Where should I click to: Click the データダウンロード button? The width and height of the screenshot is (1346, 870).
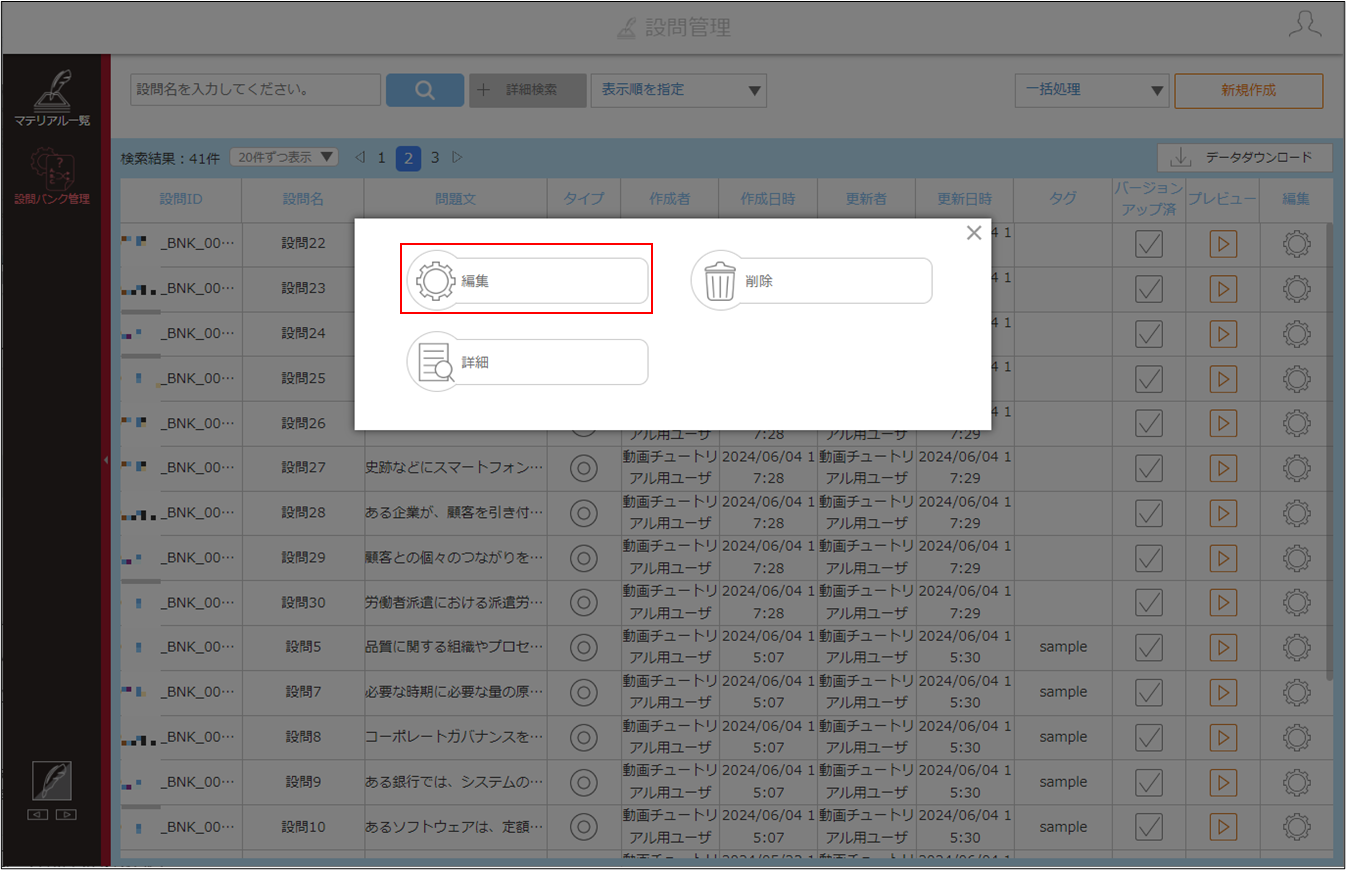pyautogui.click(x=1245, y=158)
